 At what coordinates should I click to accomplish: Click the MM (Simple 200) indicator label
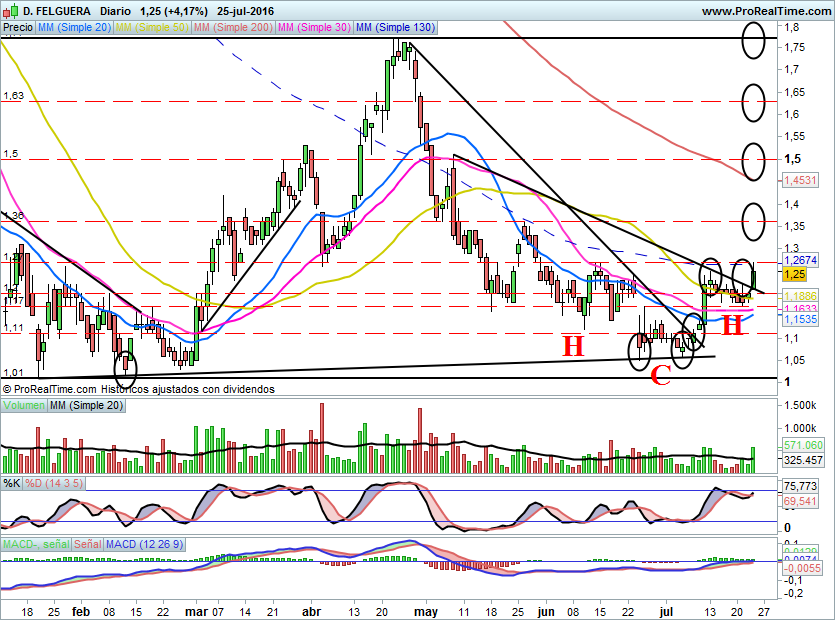(x=233, y=27)
